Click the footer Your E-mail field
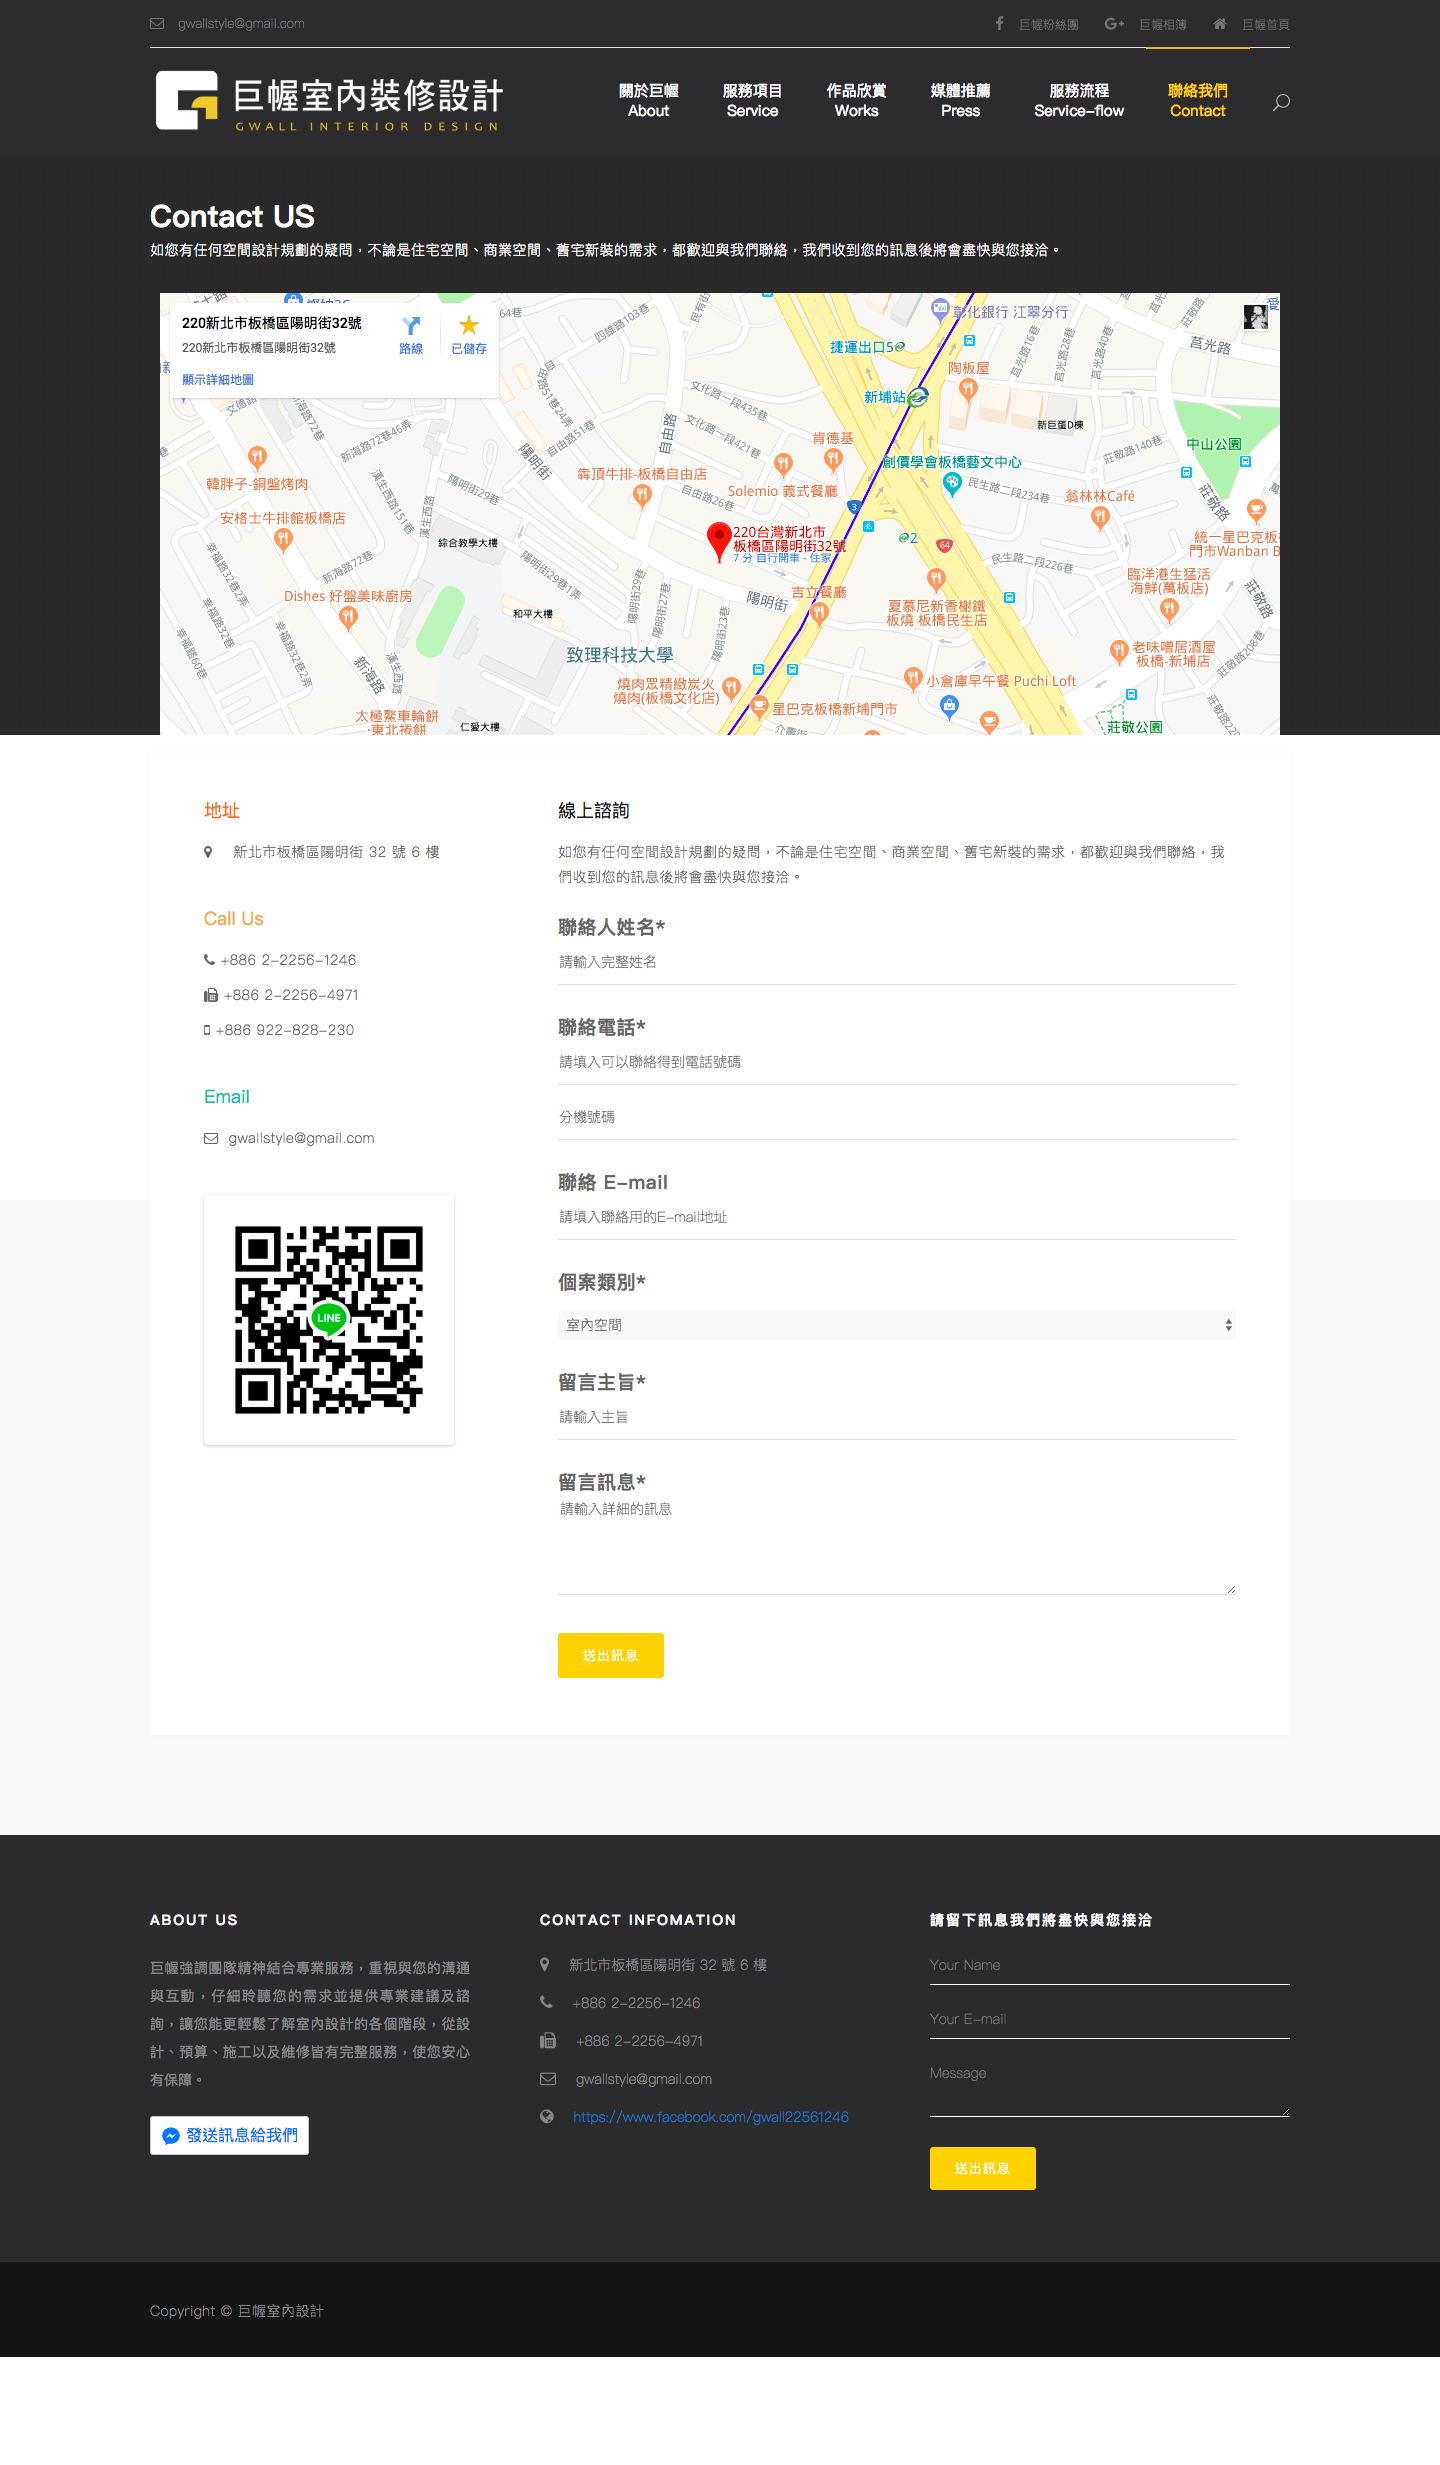This screenshot has width=1440, height=2465. [x=1109, y=2019]
